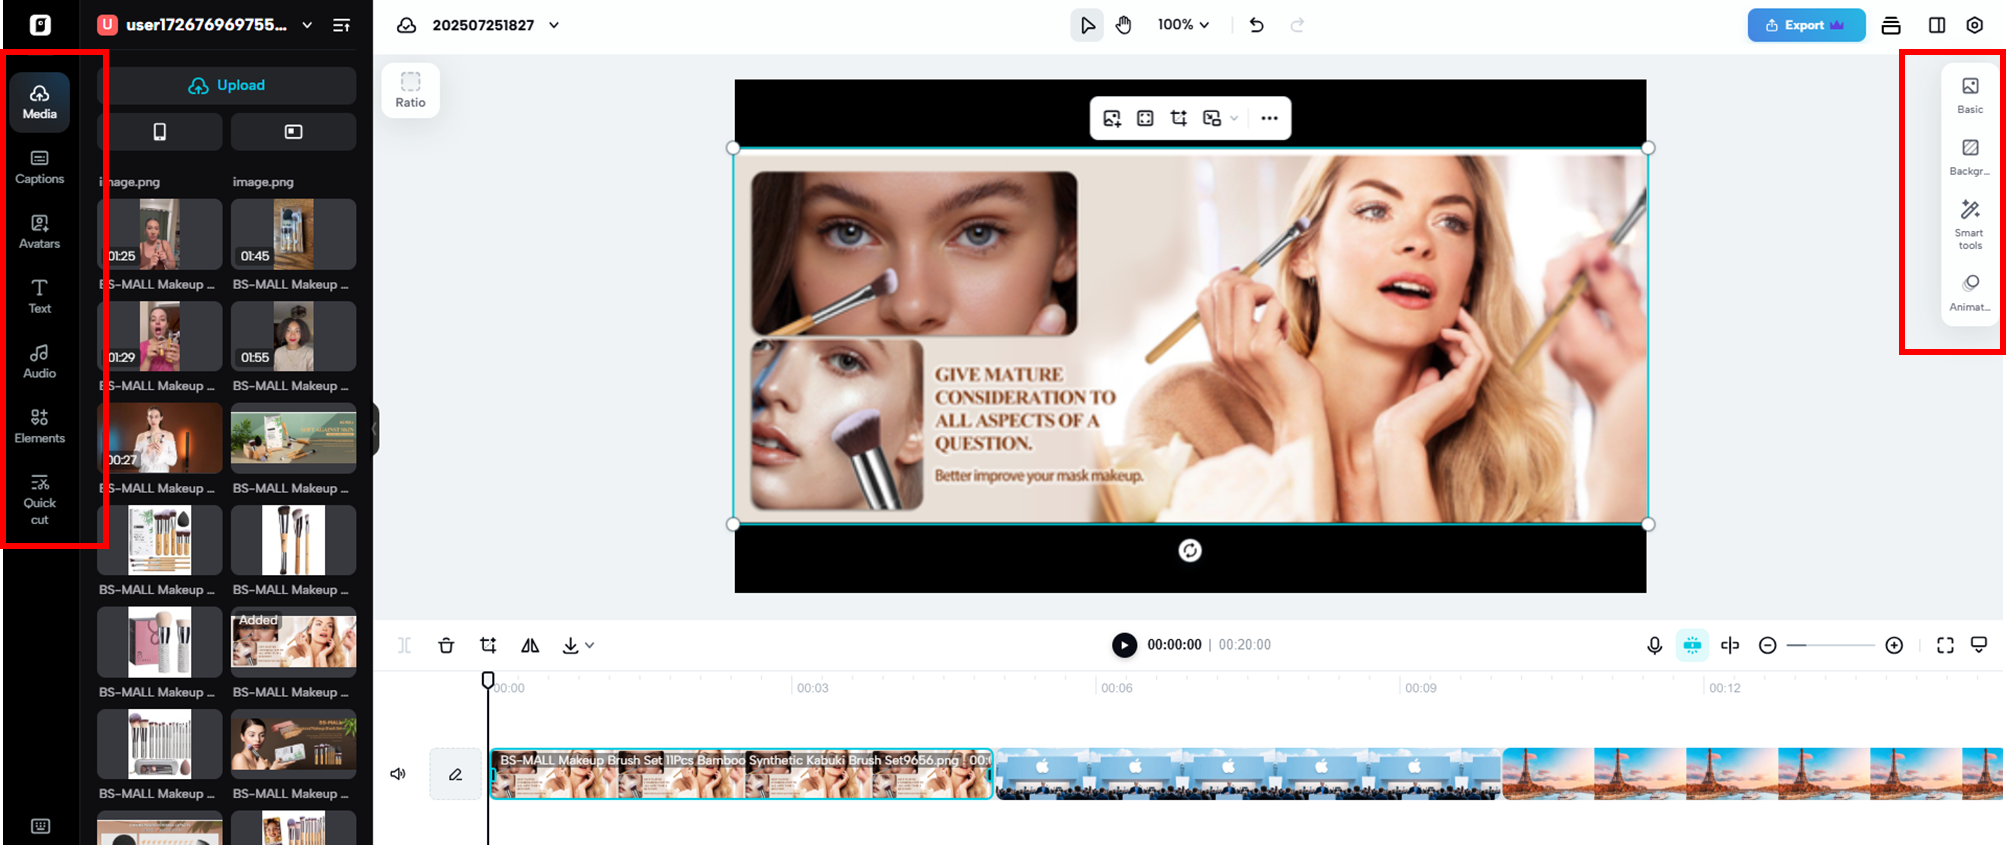Click the add-image icon in canvas toolbar
The image size is (2006, 845).
(x=1112, y=118)
